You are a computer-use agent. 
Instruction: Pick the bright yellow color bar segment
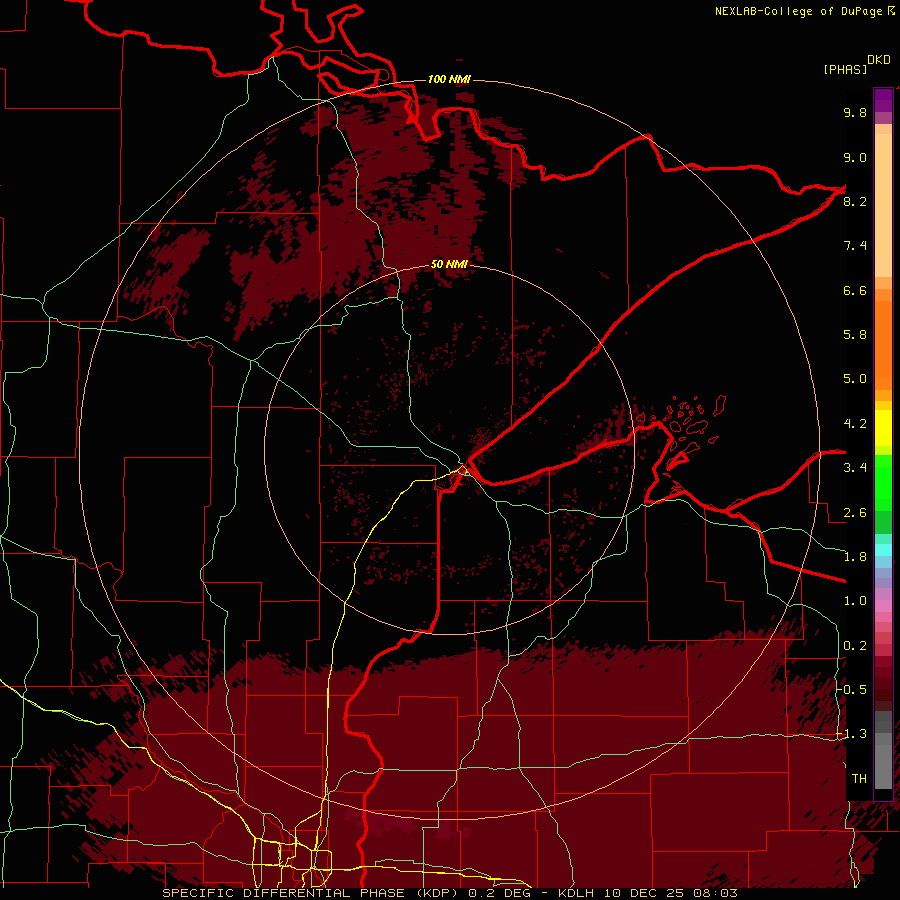883,428
